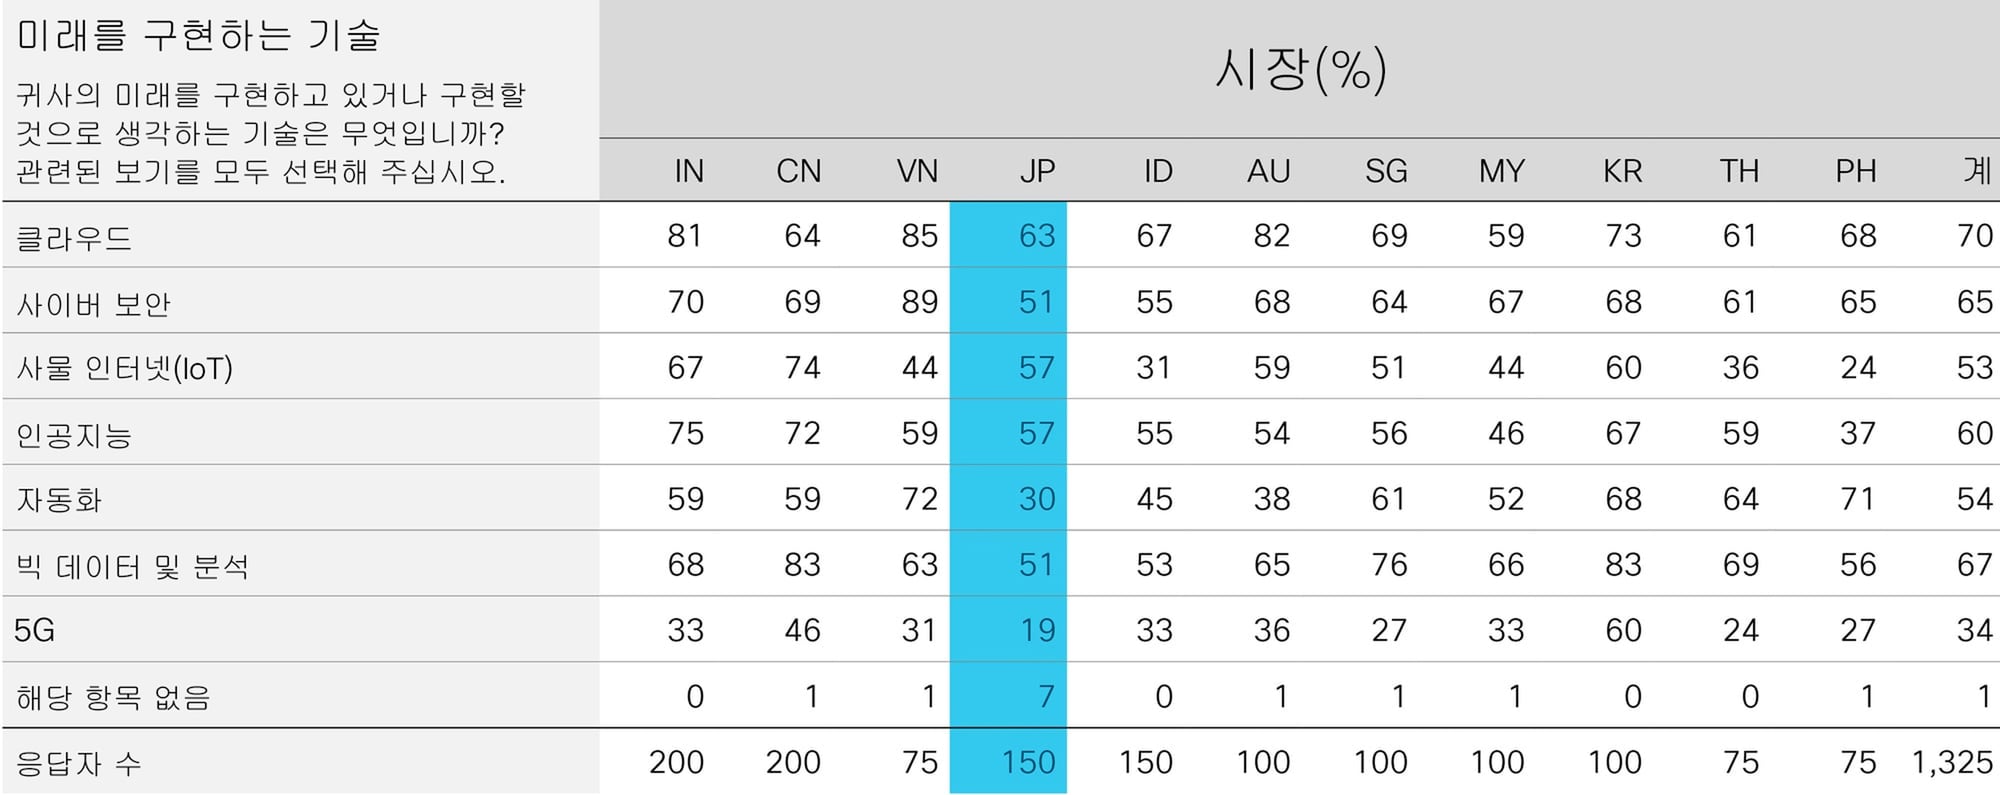Select the IN column header
2000x795 pixels.
pos(688,171)
